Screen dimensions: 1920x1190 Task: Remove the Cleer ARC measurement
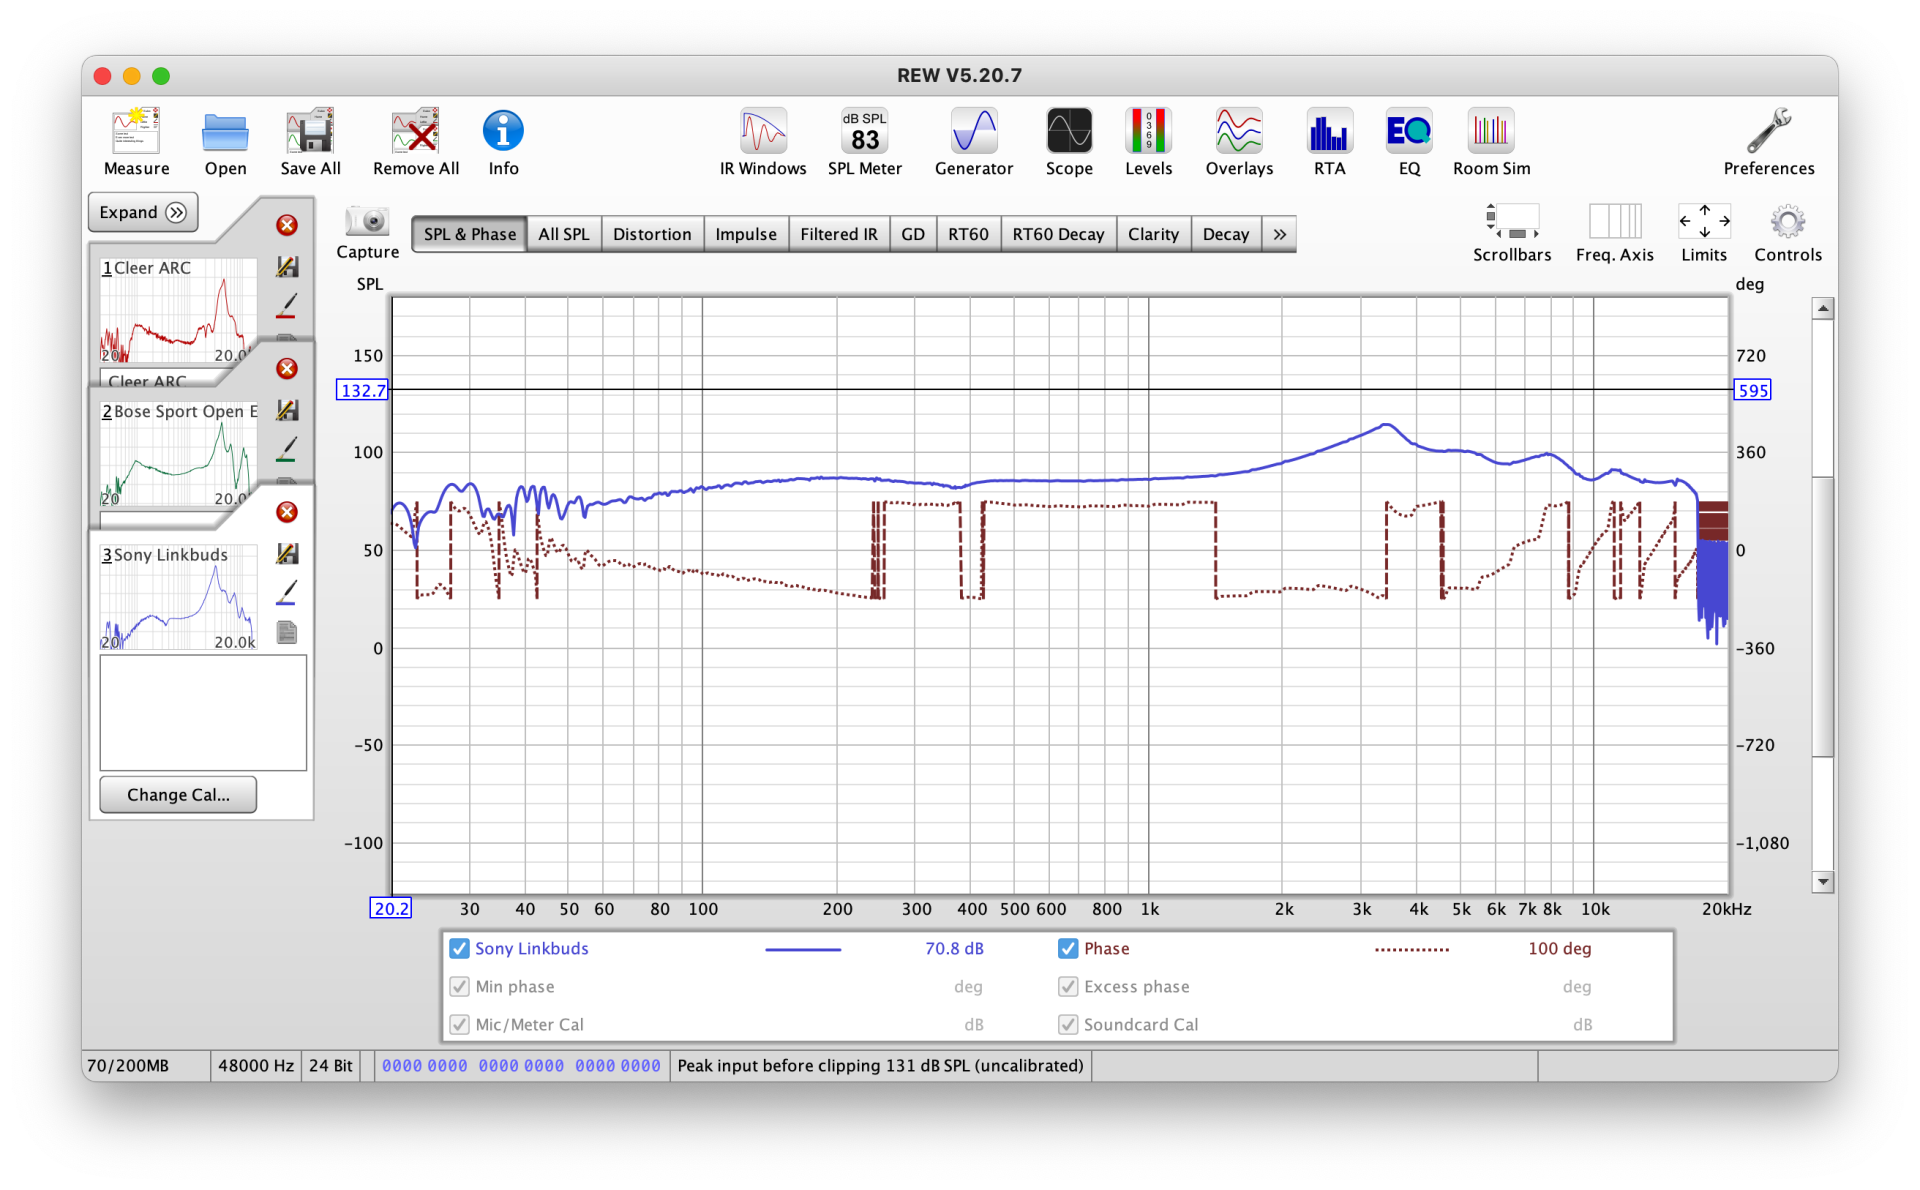pyautogui.click(x=287, y=225)
